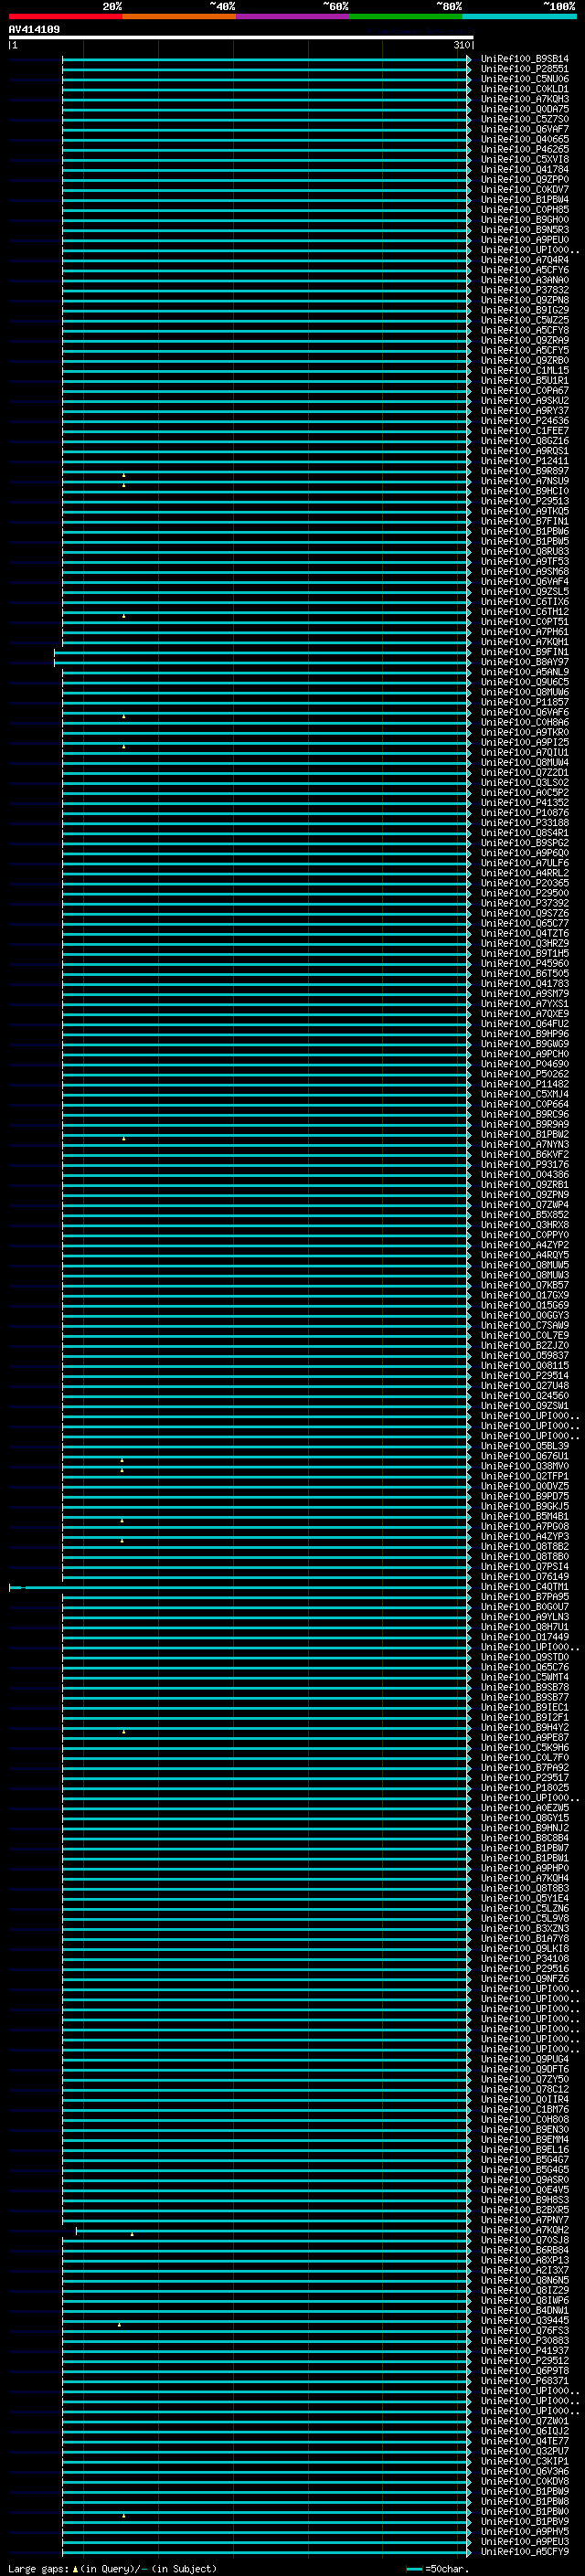The width and height of the screenshot is (585, 2576).
Task: Click the hit label UniRef100_Q40665
Action: click(x=525, y=139)
